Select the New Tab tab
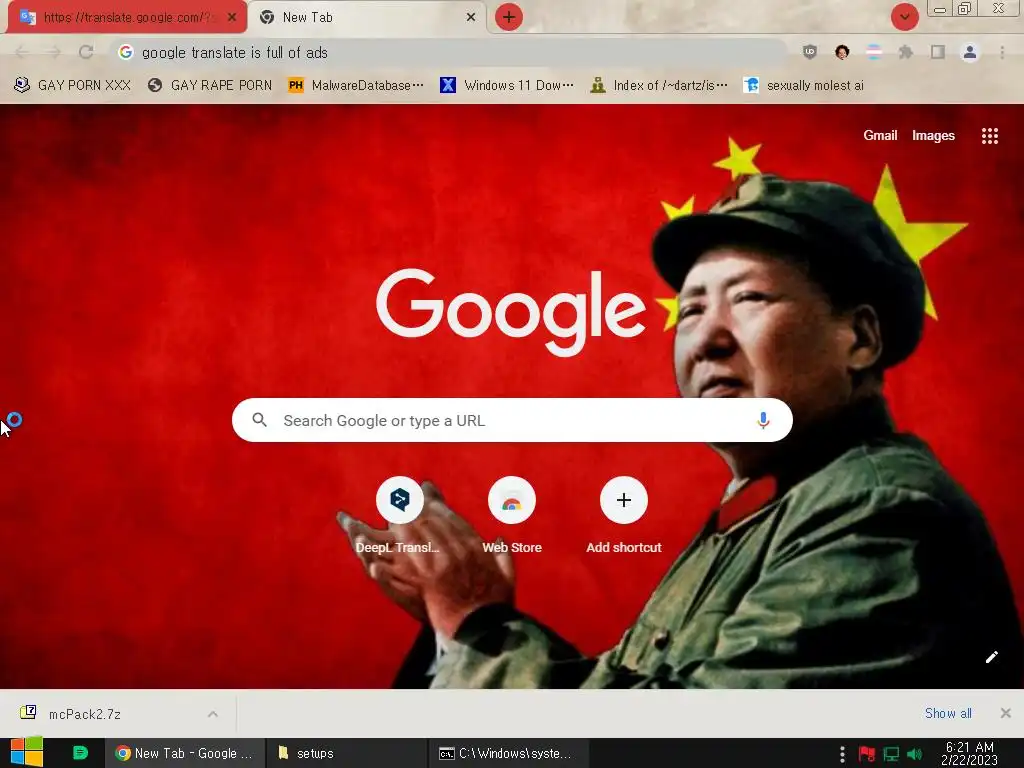Viewport: 1024px width, 768px height. pyautogui.click(x=367, y=18)
